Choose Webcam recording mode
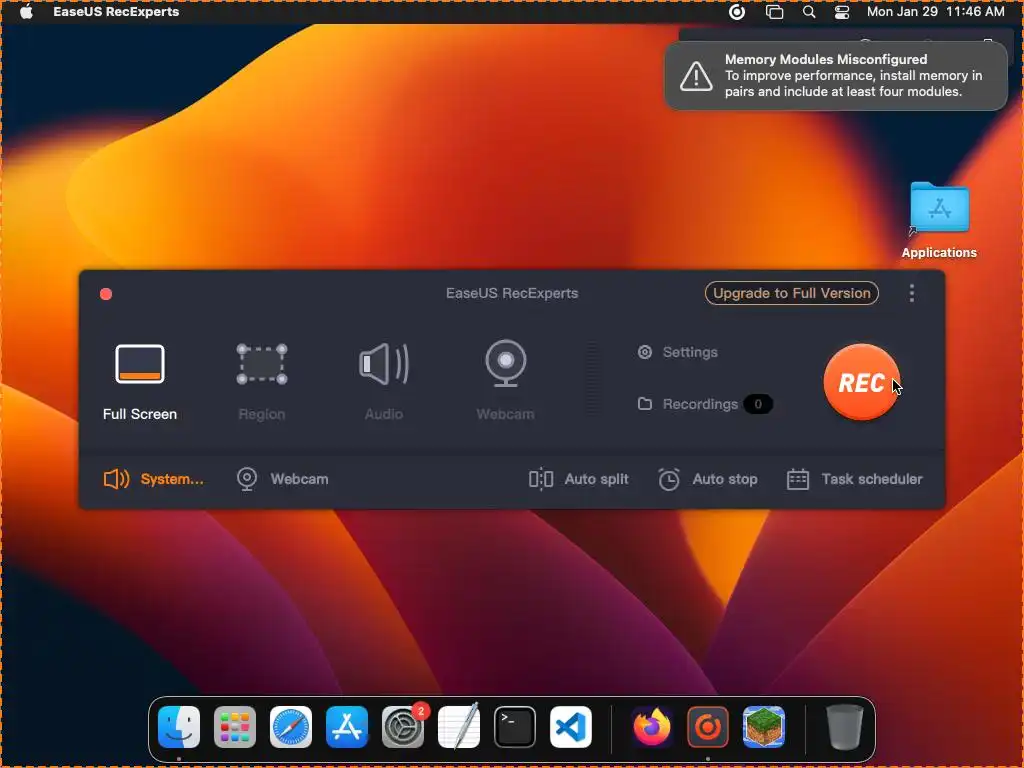 tap(505, 382)
